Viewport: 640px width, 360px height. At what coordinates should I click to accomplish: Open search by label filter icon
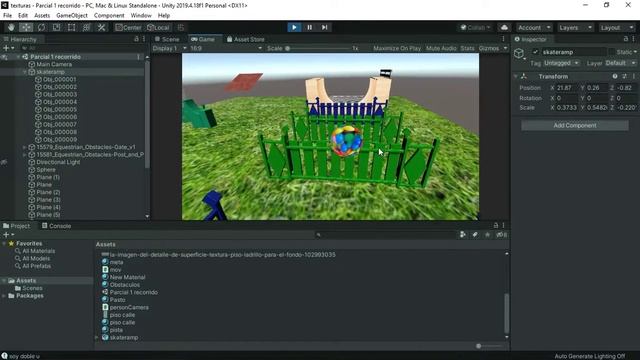(x=475, y=235)
